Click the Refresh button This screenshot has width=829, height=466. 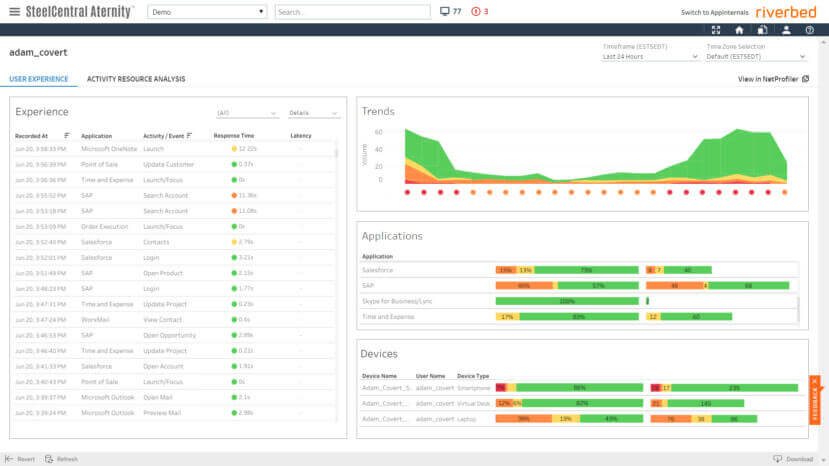pyautogui.click(x=62, y=459)
